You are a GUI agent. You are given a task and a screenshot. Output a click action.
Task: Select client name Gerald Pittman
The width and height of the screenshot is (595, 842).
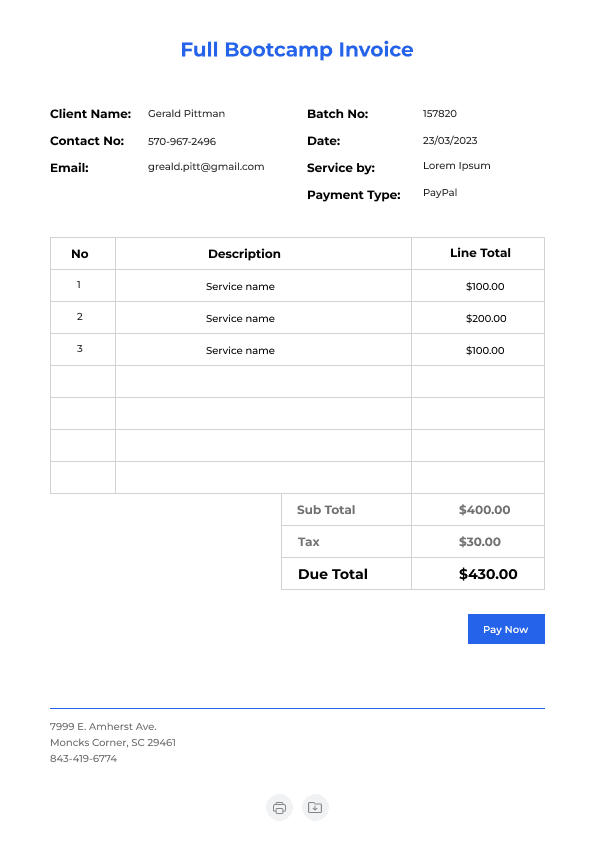point(186,113)
